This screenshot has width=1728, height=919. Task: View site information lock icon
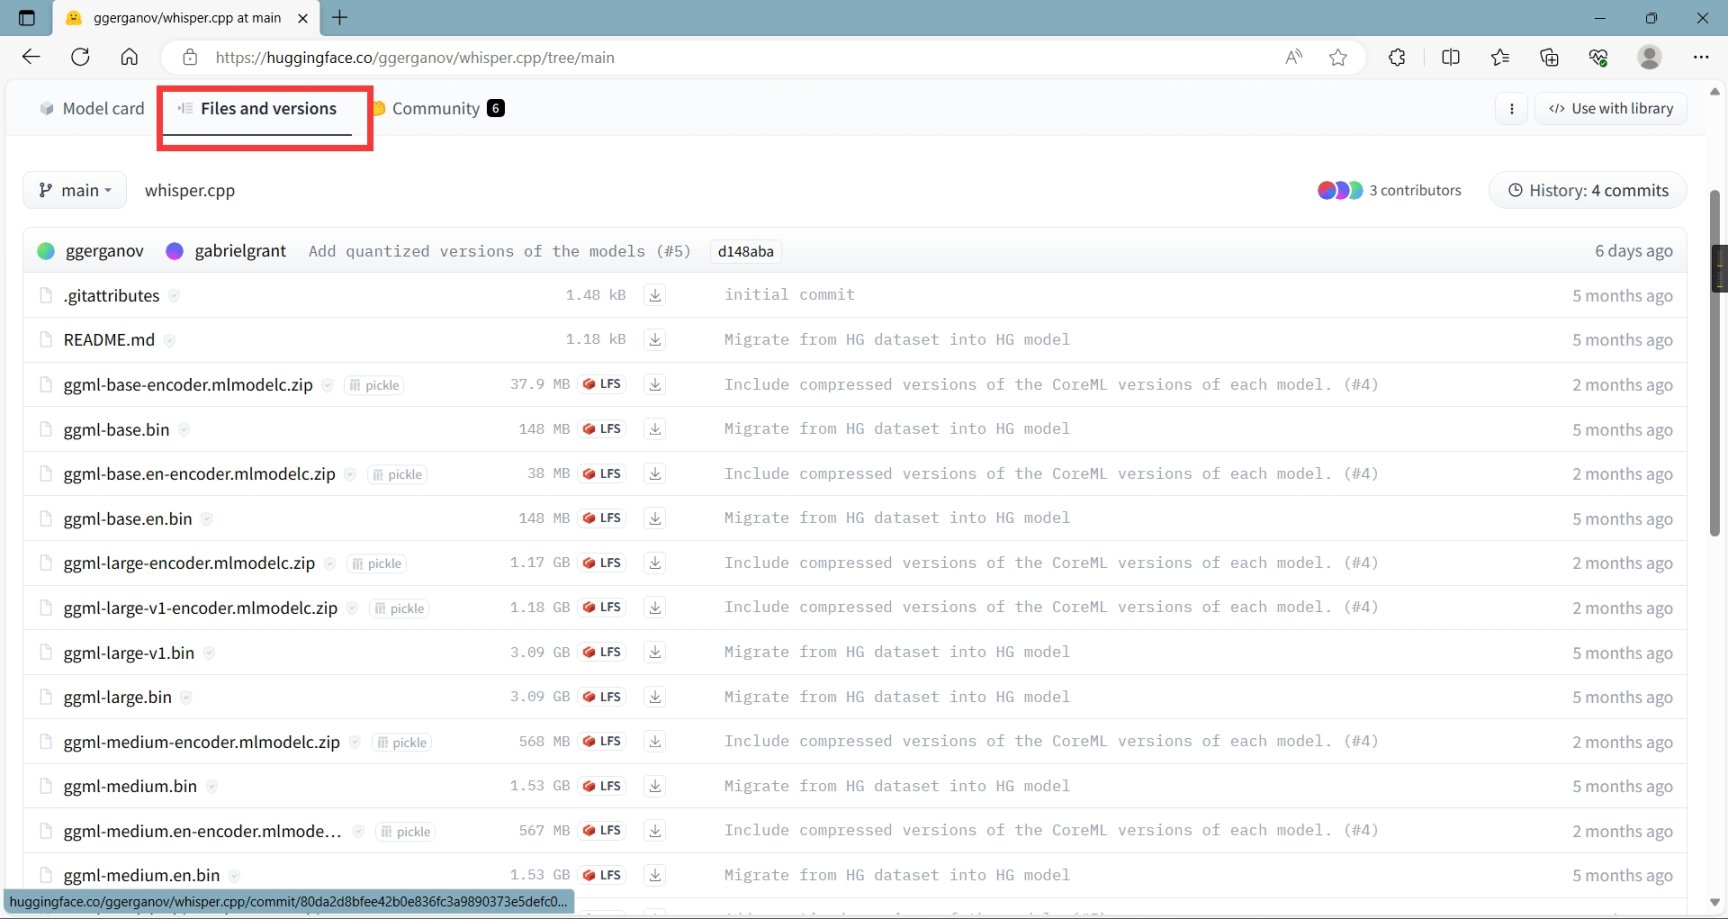click(190, 57)
